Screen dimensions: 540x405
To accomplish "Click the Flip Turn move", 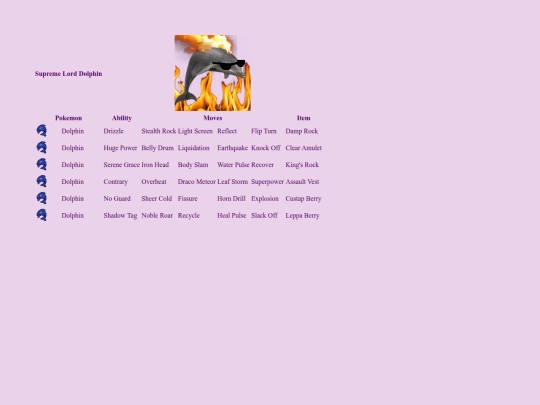I will point(264,131).
